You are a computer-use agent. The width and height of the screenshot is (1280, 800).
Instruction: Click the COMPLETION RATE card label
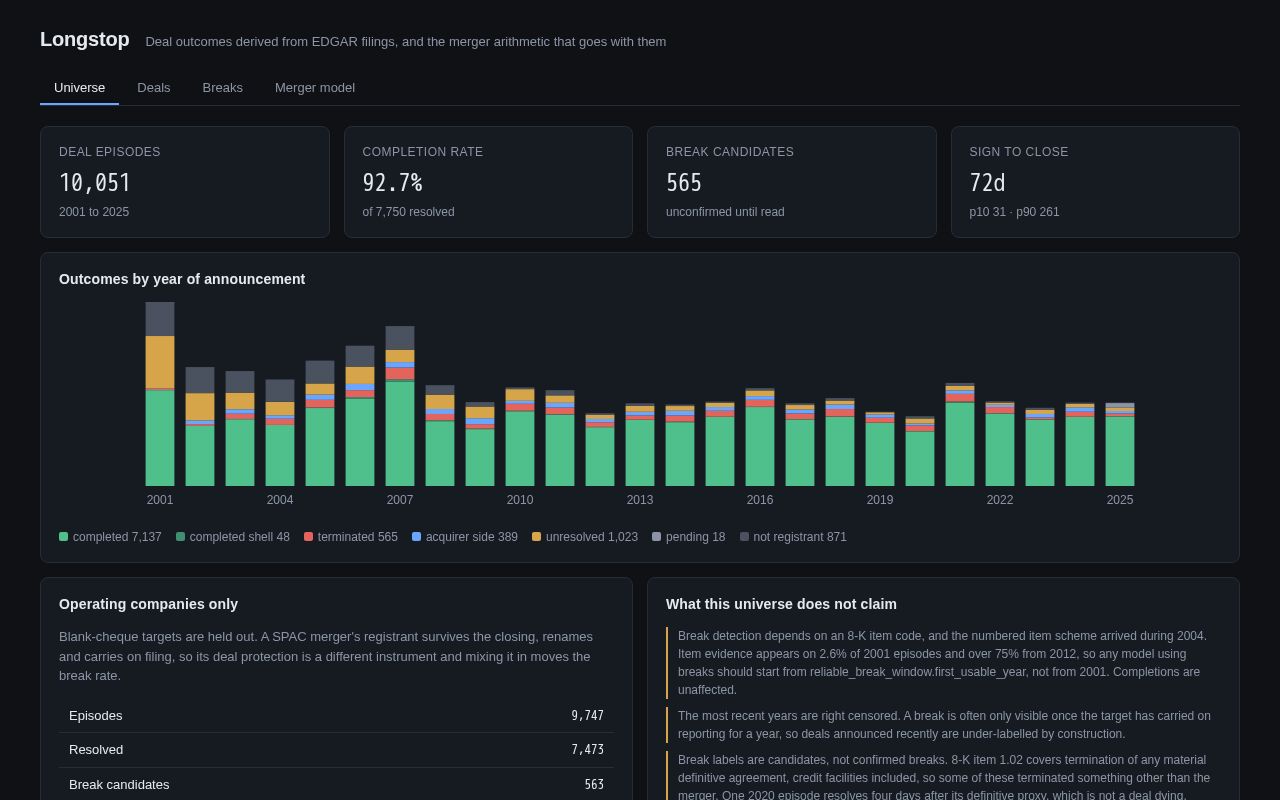pos(423,152)
